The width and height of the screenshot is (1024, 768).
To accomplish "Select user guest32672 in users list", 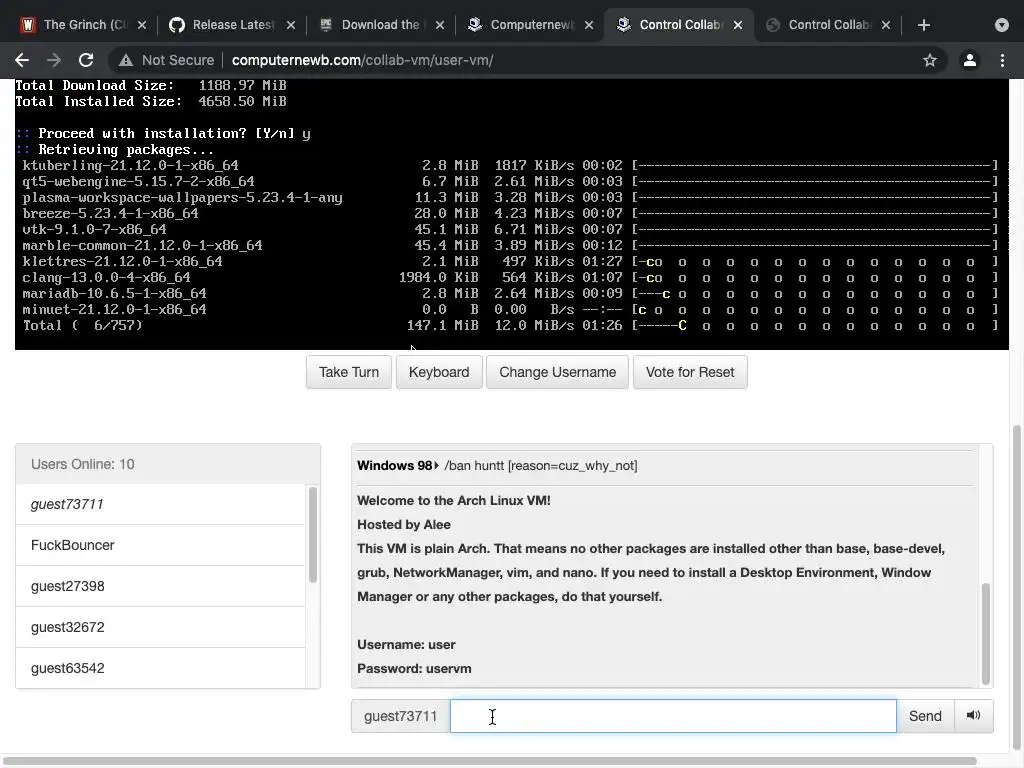I will 161,627.
